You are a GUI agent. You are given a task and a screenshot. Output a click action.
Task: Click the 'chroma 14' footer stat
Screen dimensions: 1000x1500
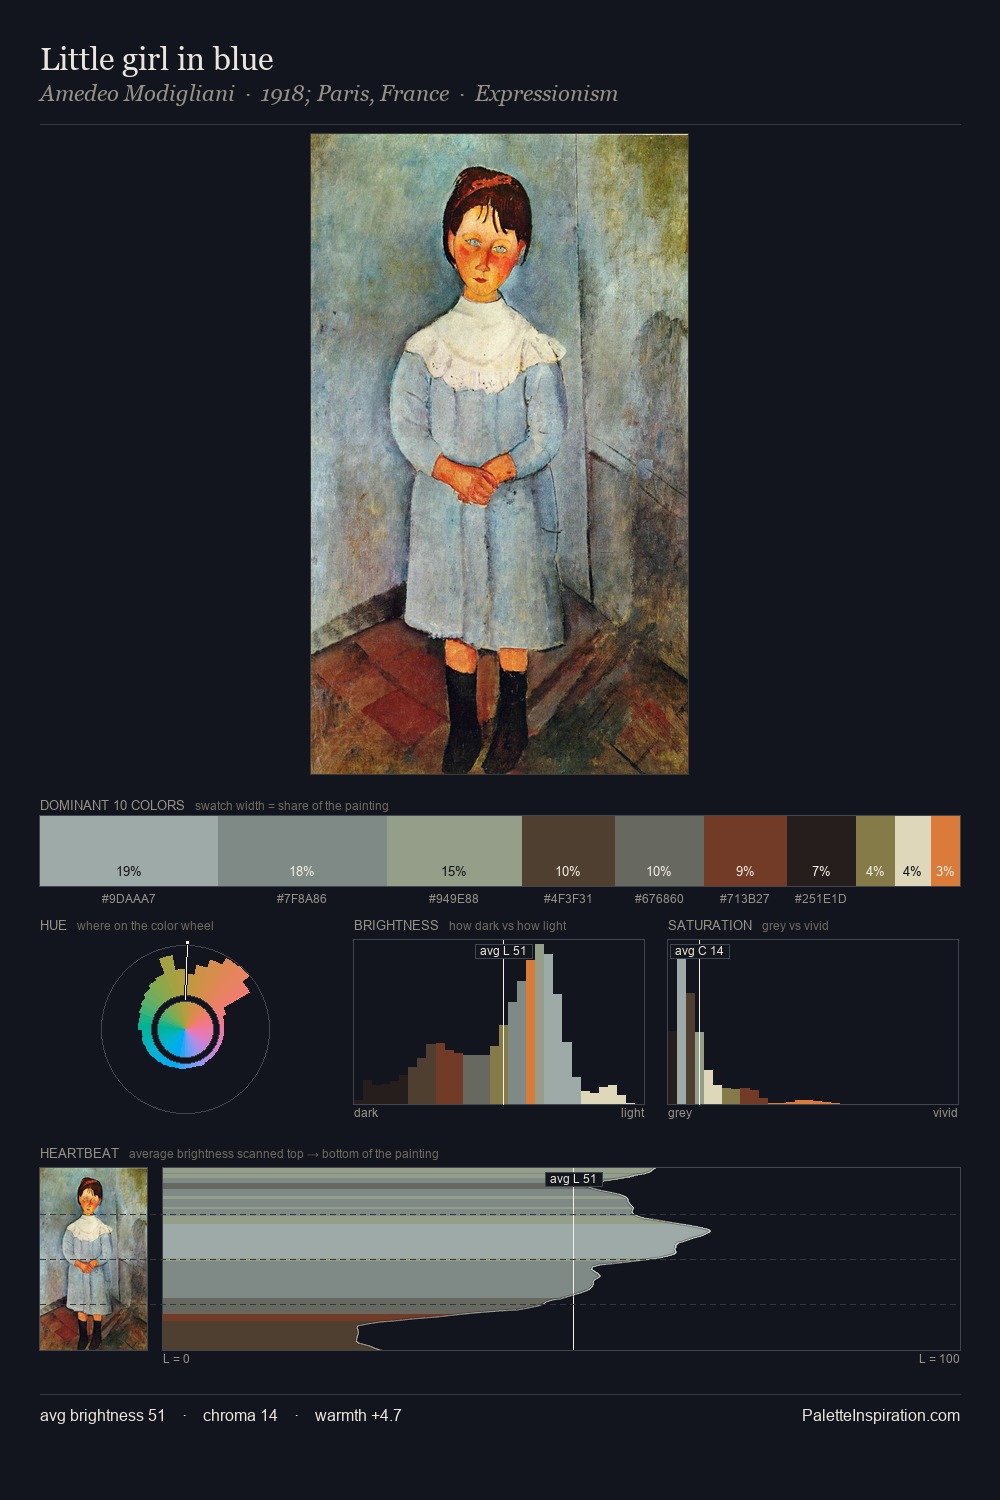(240, 1415)
